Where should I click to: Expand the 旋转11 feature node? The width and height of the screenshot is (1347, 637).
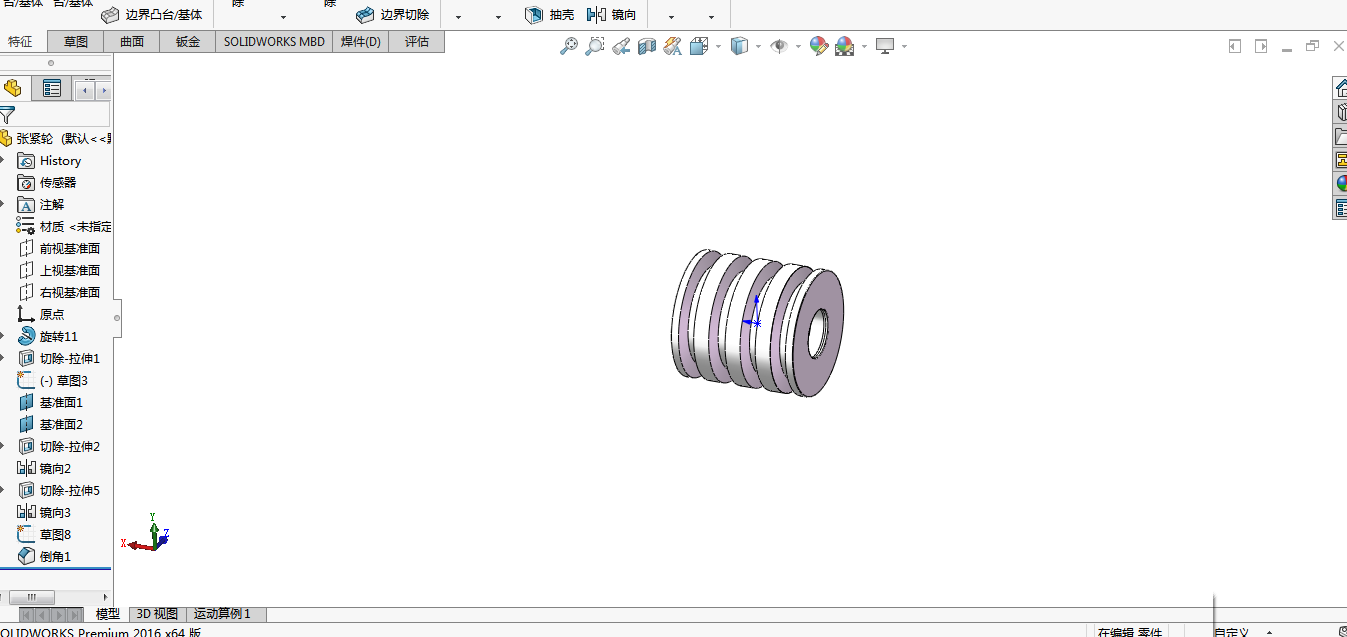click(x=3, y=337)
